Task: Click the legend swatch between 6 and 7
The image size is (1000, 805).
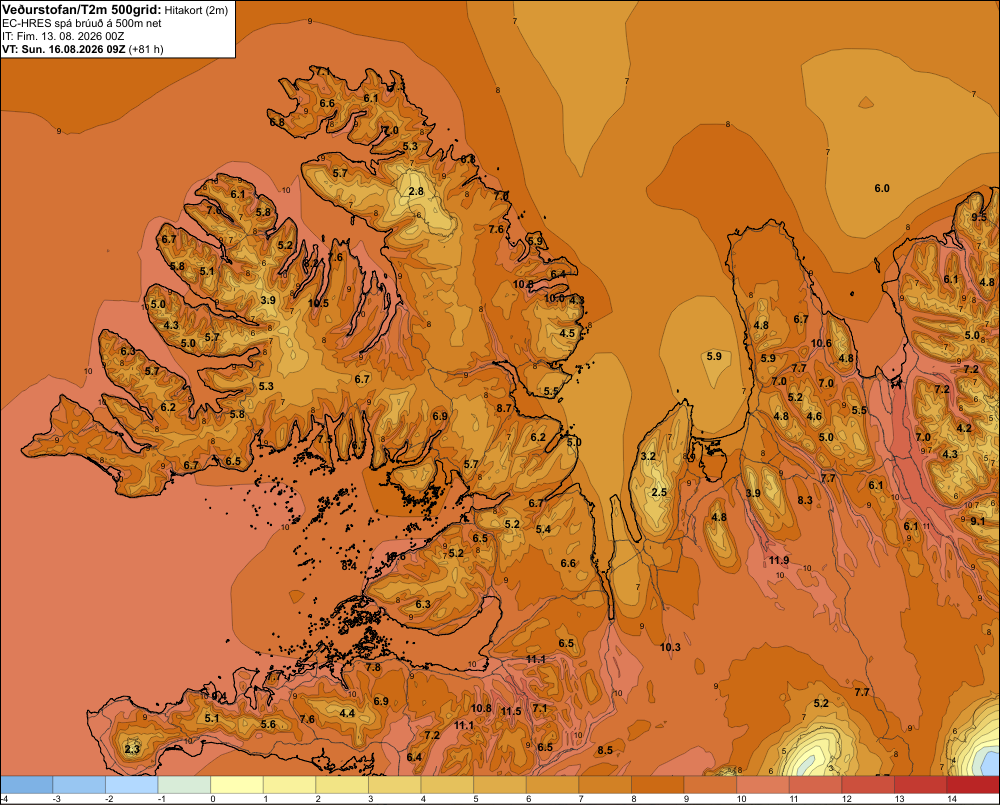Action: point(552,785)
